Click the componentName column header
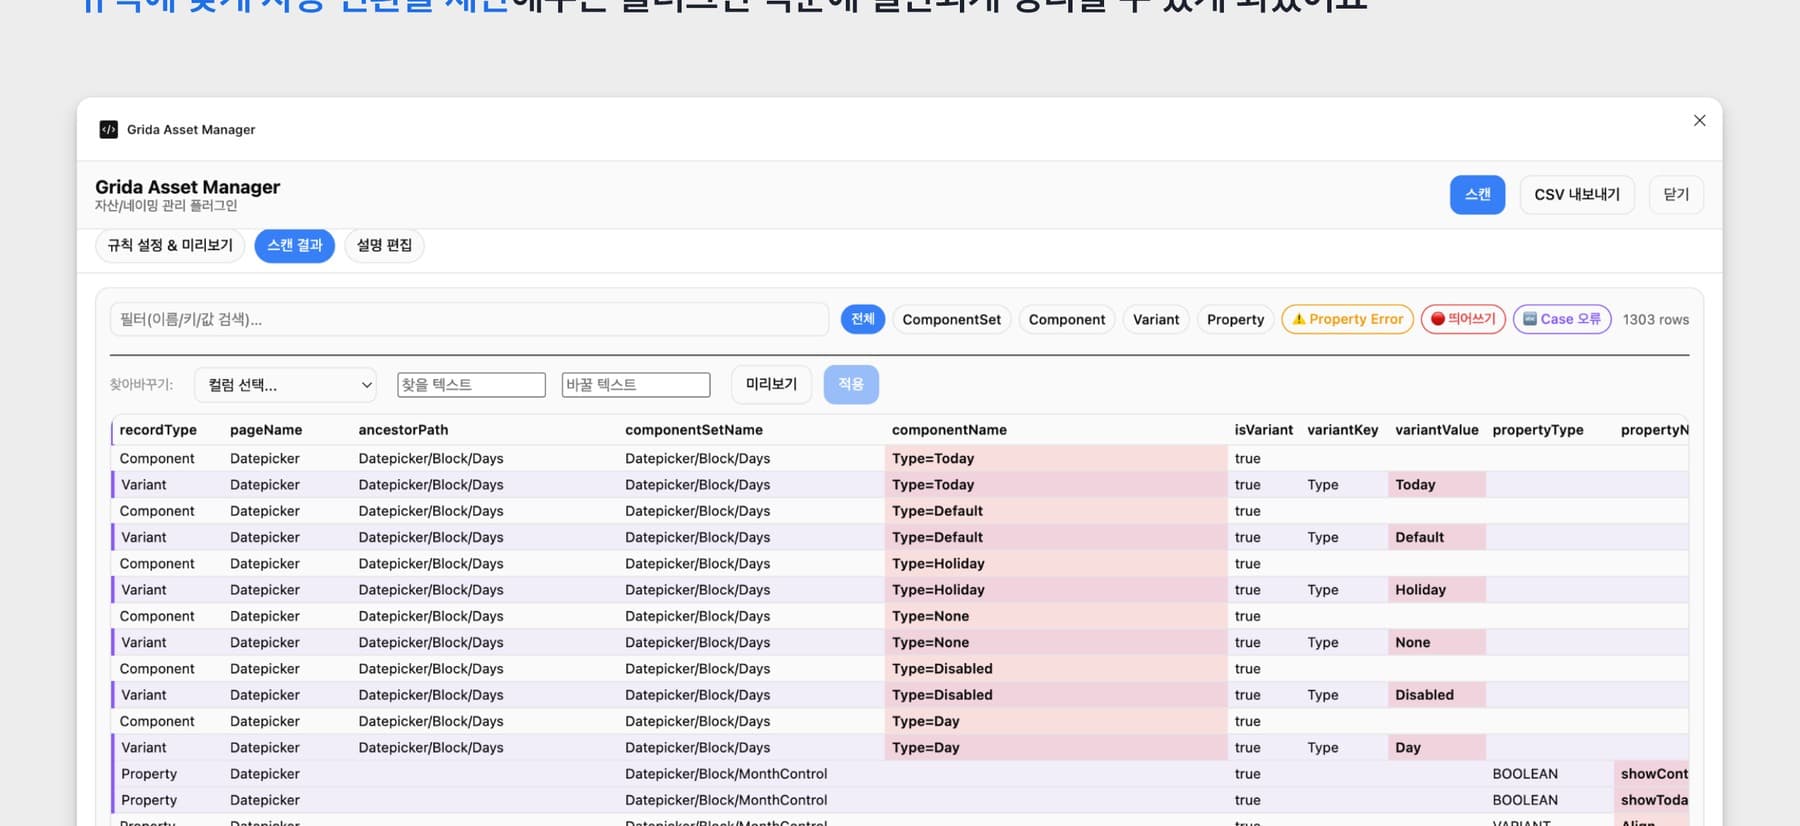Screen dimensions: 1800x826 (949, 430)
